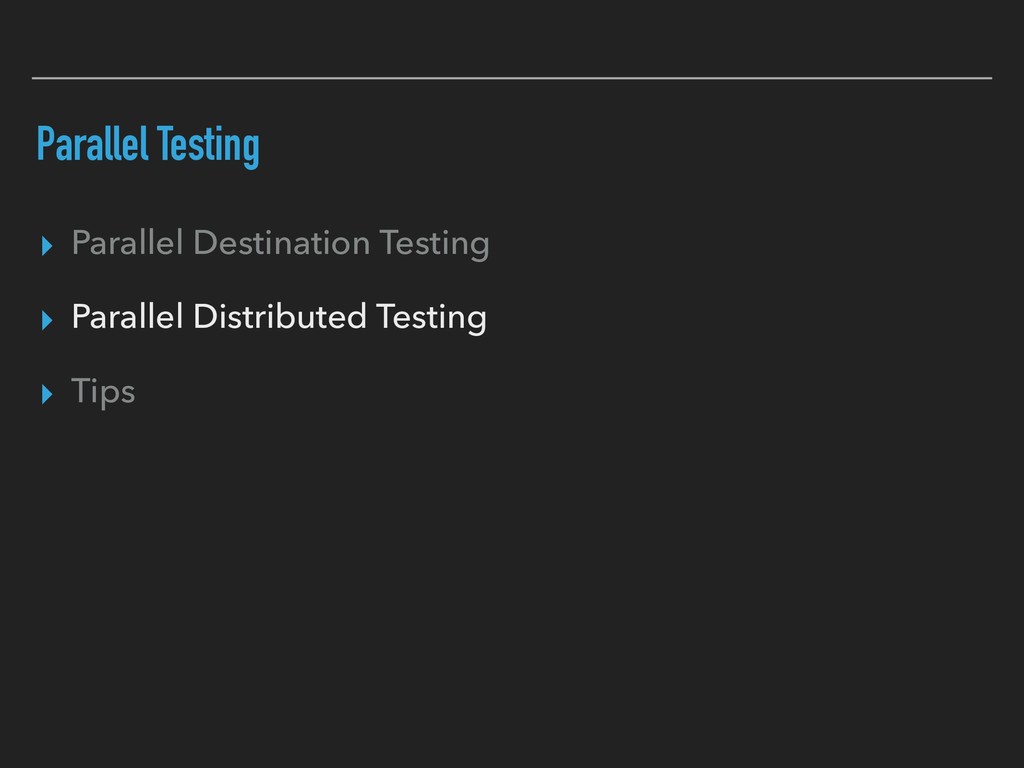Click the letter T in Tips
Image resolution: width=1024 pixels, height=768 pixels.
82,390
